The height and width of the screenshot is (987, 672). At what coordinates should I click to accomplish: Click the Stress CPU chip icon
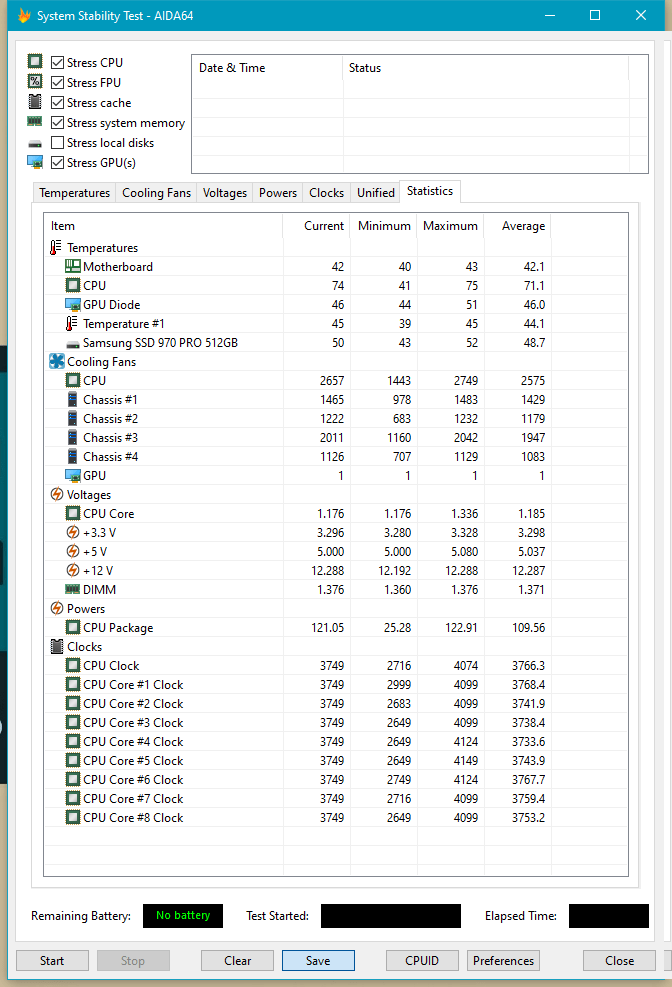[x=35, y=61]
